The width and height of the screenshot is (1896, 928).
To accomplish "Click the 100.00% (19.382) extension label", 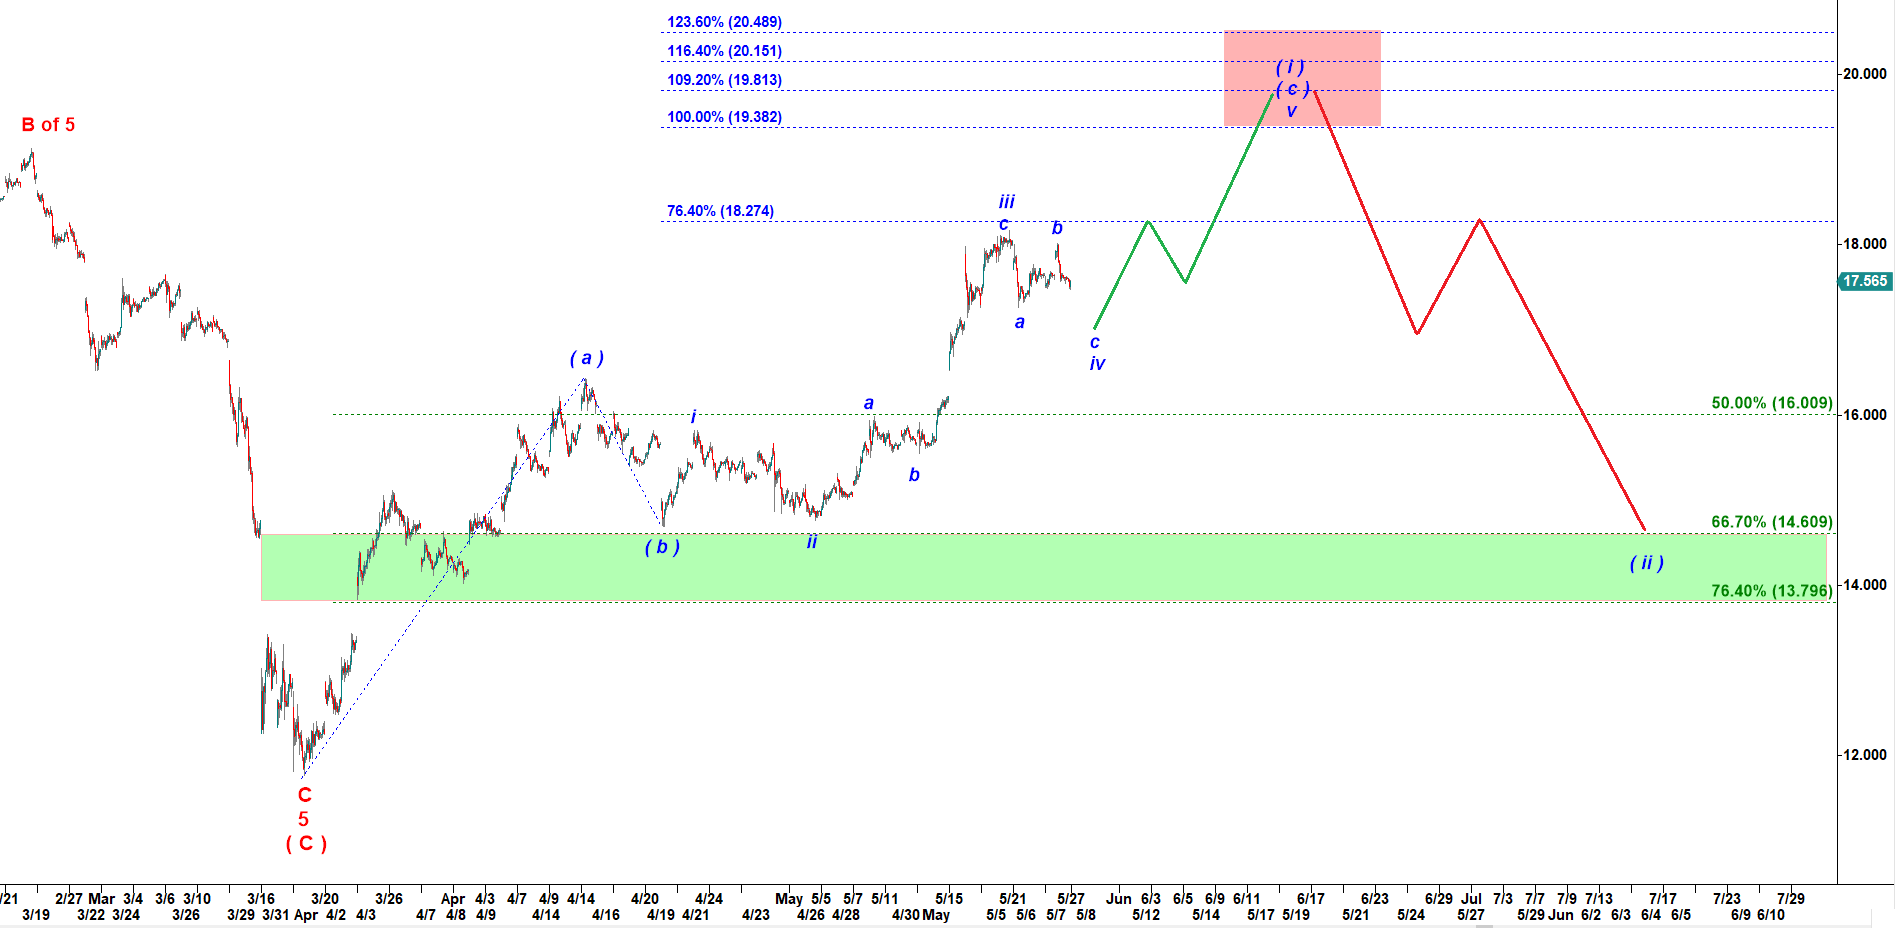I will [x=724, y=117].
